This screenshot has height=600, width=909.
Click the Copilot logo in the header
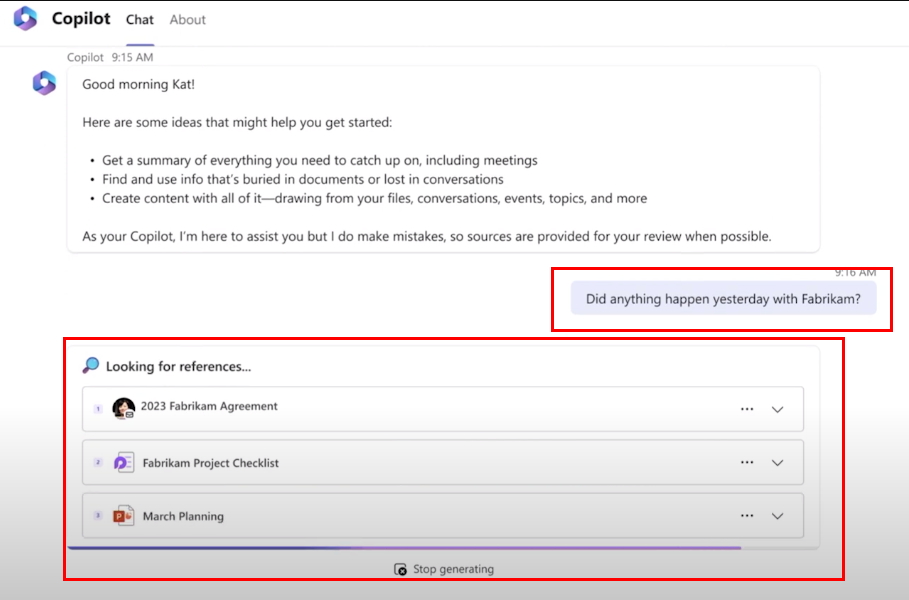click(25, 19)
